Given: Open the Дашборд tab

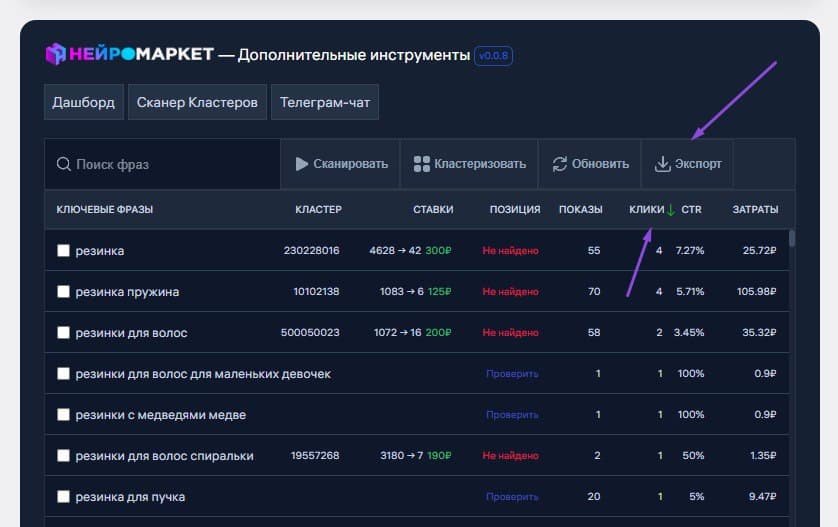Looking at the screenshot, I should [x=84, y=102].
